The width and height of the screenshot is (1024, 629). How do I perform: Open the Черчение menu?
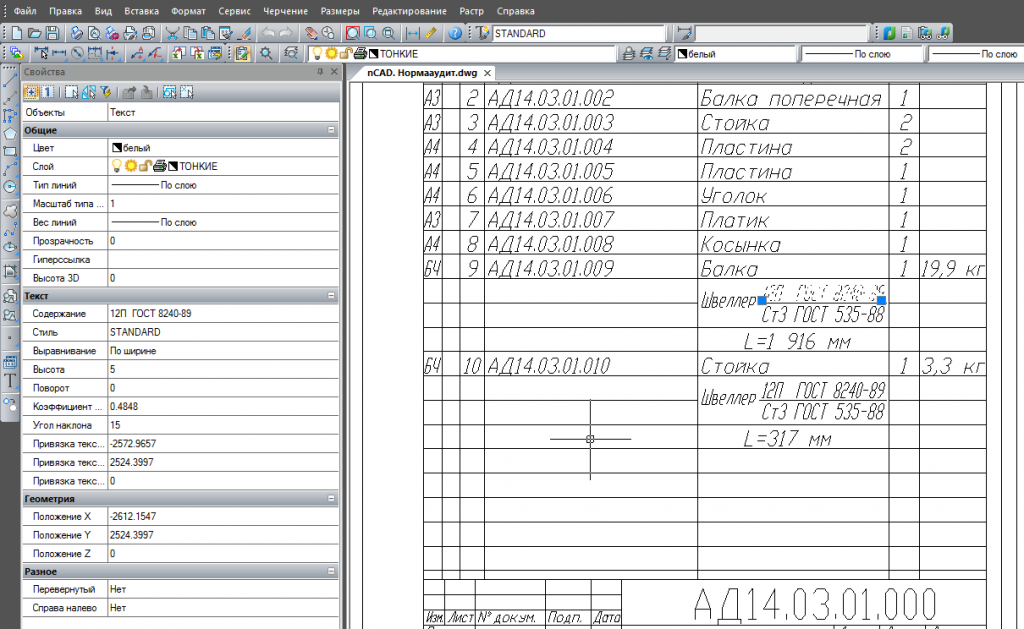tap(285, 11)
